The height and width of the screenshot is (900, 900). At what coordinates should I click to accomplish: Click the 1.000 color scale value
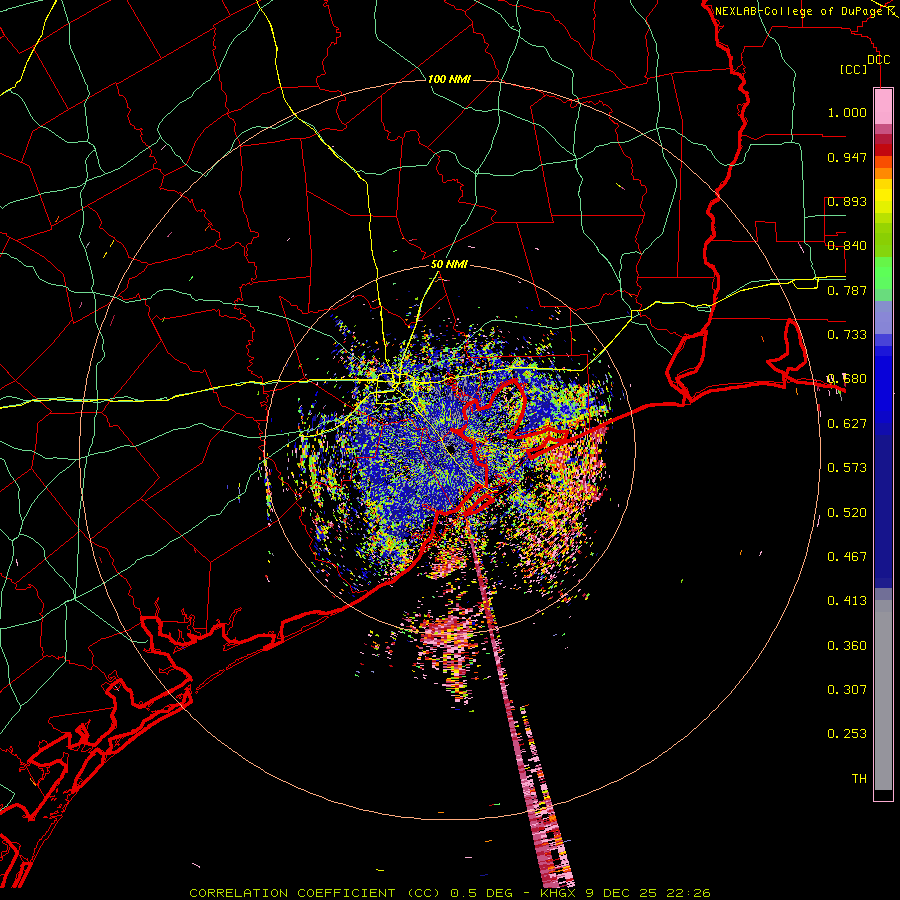coord(847,112)
